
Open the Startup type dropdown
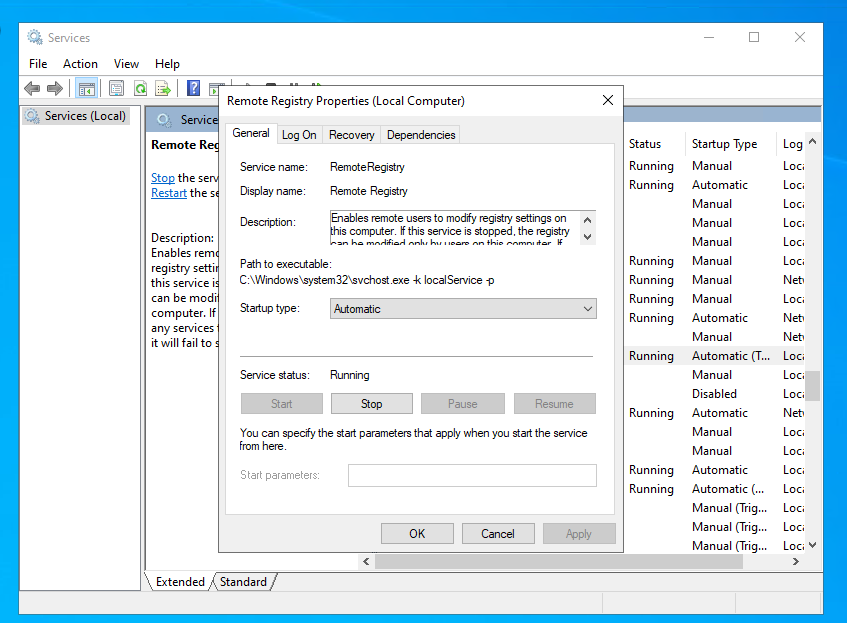pos(463,309)
